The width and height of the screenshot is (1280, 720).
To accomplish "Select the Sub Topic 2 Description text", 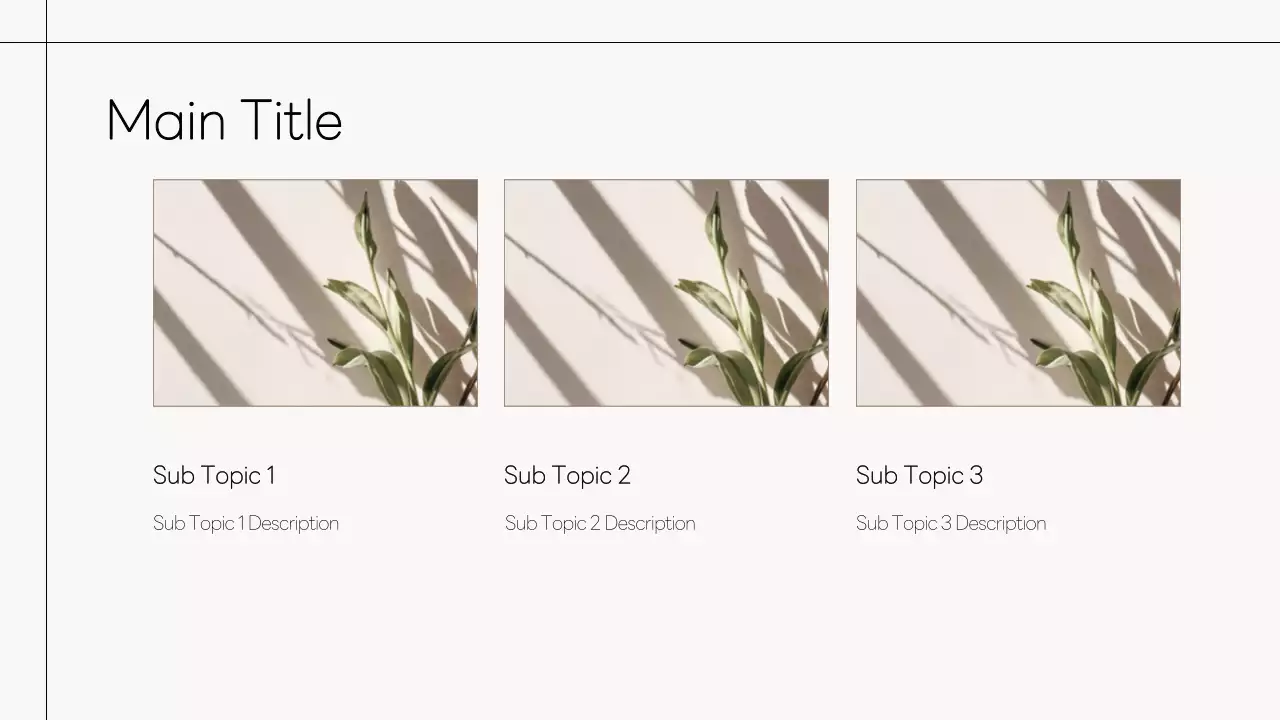I will (x=600, y=524).
